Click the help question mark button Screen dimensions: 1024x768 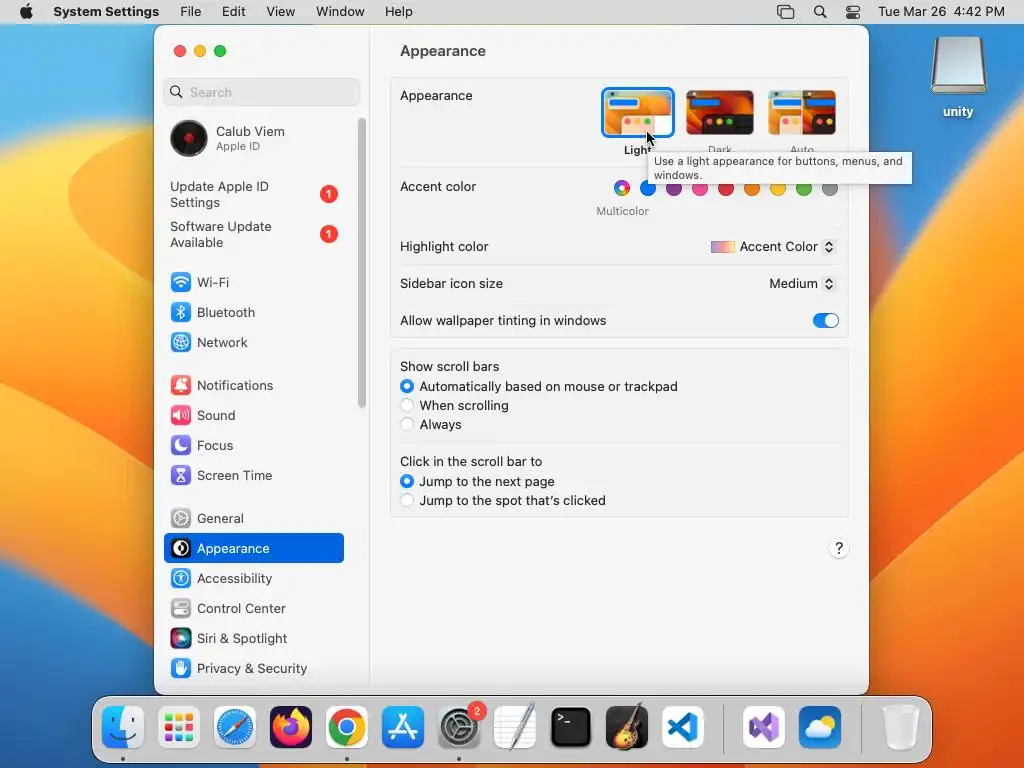pos(839,548)
